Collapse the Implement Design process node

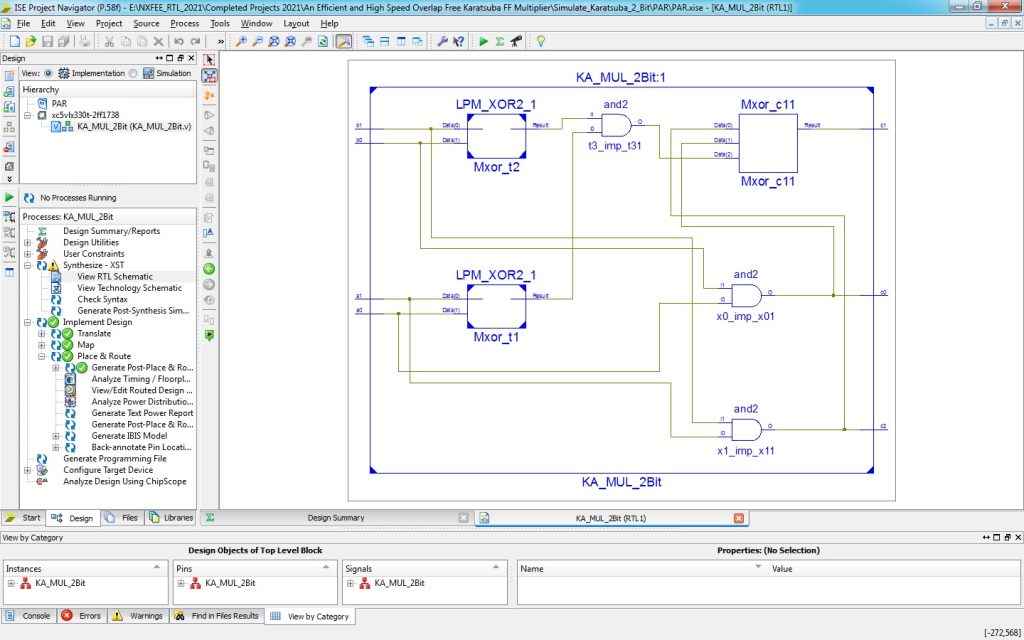28,322
